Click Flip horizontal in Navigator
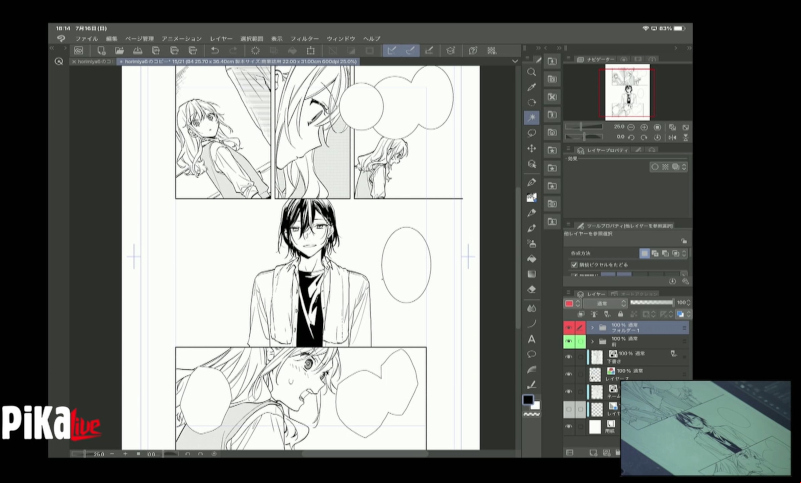 point(672,137)
